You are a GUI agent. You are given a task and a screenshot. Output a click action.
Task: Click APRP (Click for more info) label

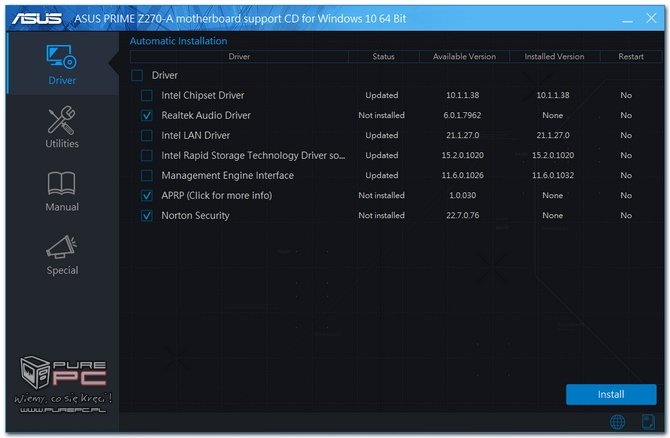(x=217, y=195)
